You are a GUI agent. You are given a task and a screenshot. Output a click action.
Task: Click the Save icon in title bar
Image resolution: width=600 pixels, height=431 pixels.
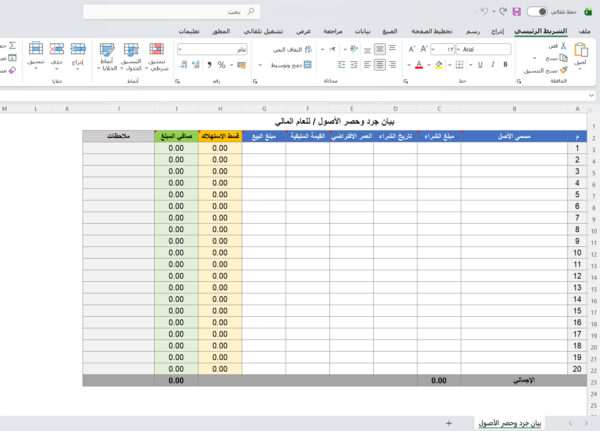coord(517,11)
